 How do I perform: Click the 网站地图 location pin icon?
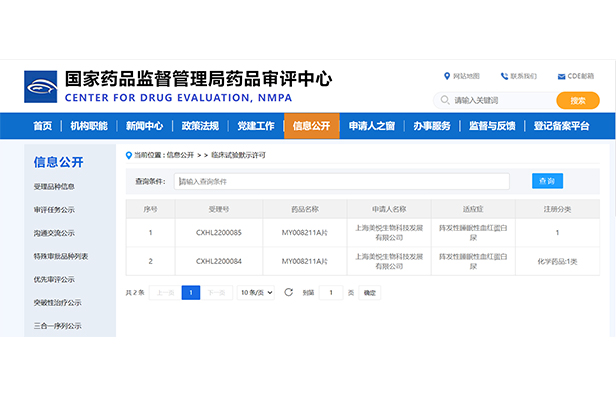[447, 76]
